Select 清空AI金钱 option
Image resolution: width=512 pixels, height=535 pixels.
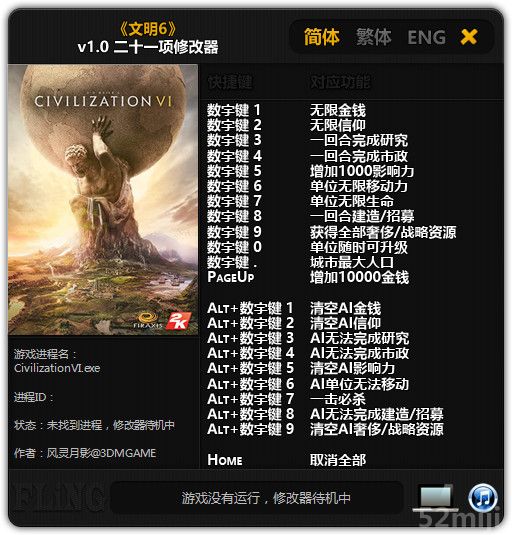pyautogui.click(x=345, y=308)
